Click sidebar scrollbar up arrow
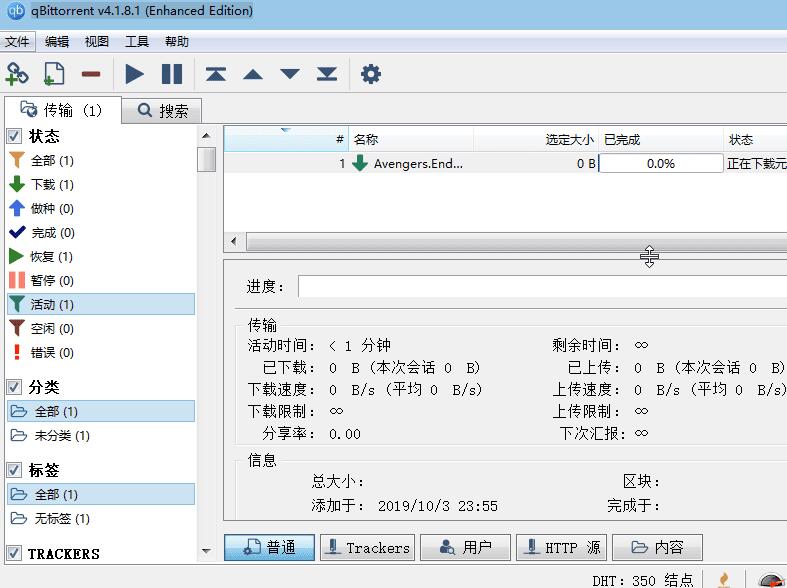787x588 pixels. click(x=206, y=135)
